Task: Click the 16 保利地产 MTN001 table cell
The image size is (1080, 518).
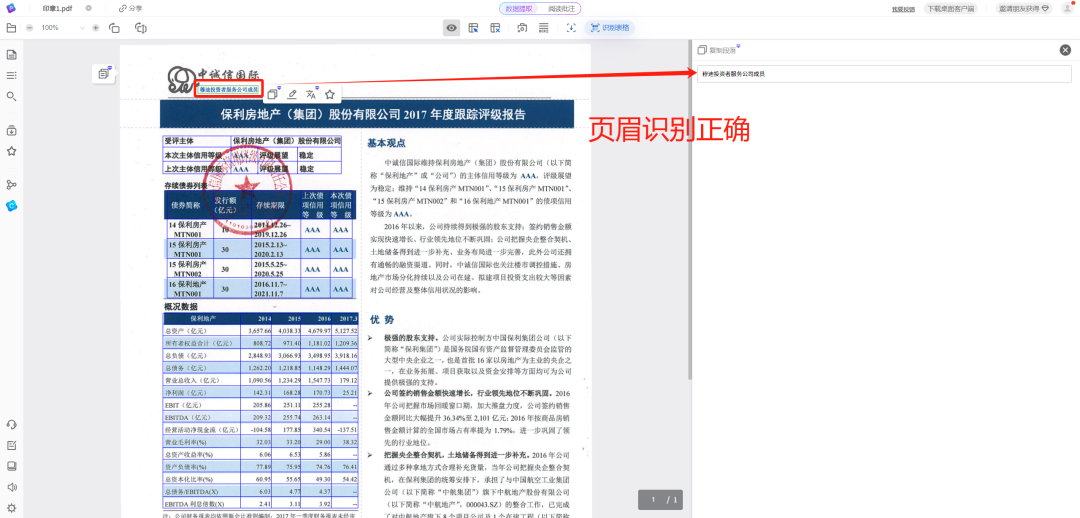Action: [x=188, y=288]
